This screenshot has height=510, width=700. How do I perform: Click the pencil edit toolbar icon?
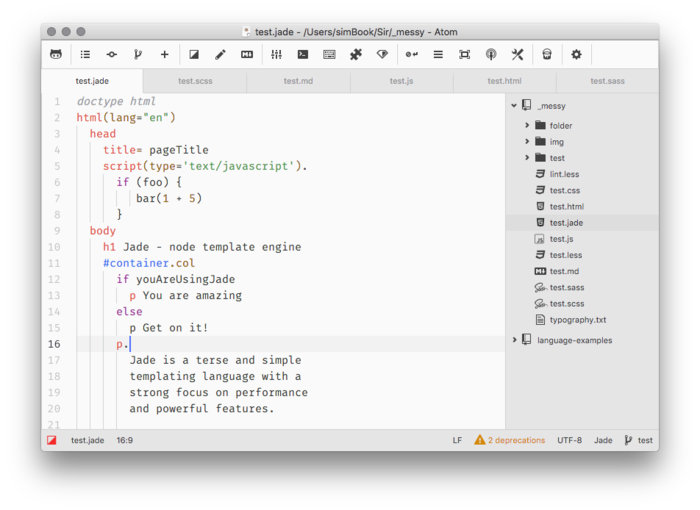pyautogui.click(x=220, y=54)
